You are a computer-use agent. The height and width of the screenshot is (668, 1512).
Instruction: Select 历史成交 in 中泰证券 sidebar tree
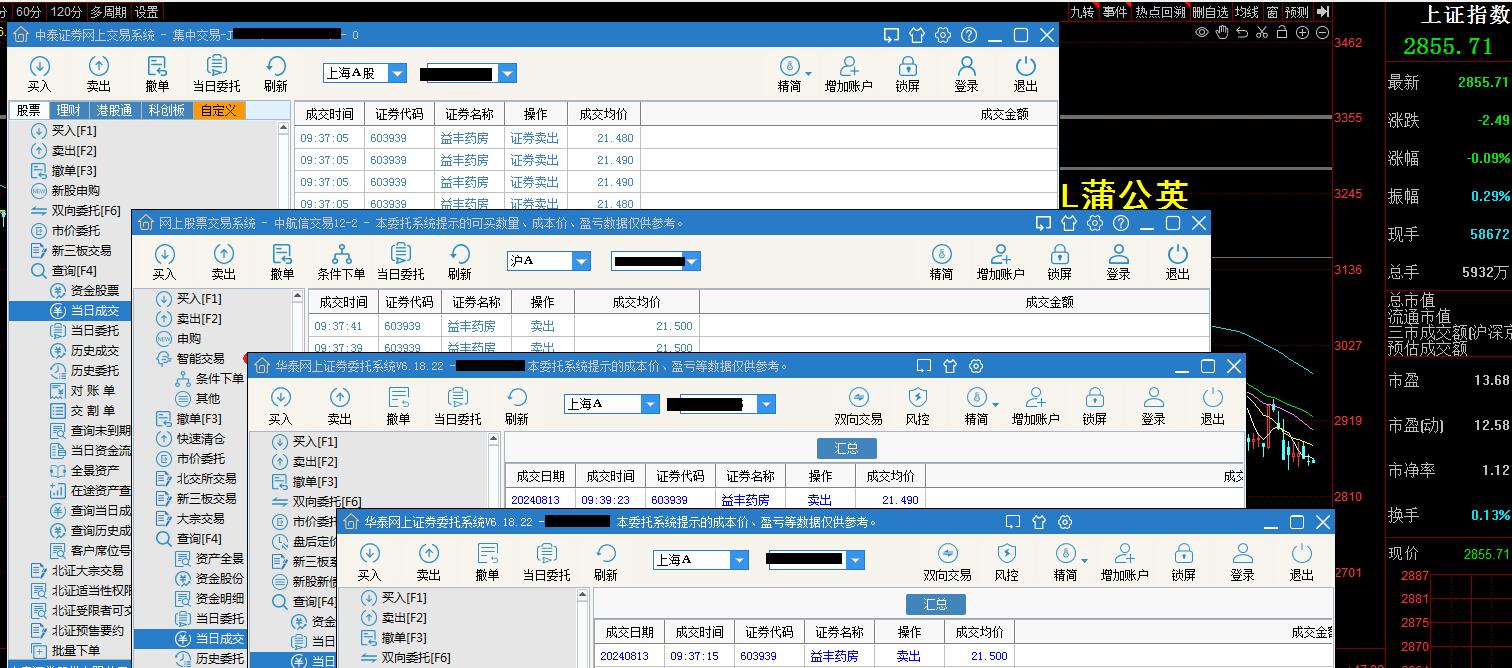(x=94, y=350)
